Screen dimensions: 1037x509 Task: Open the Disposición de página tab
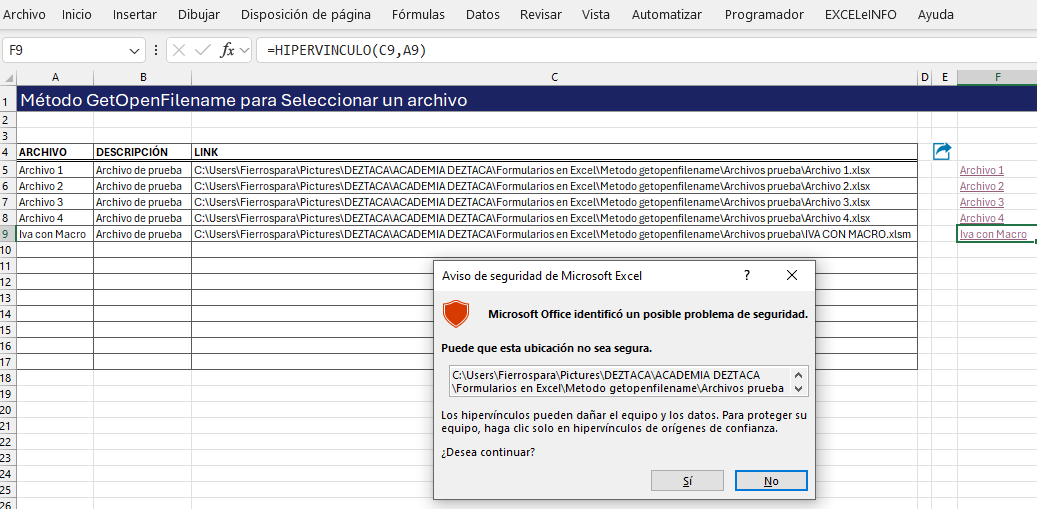coord(306,15)
